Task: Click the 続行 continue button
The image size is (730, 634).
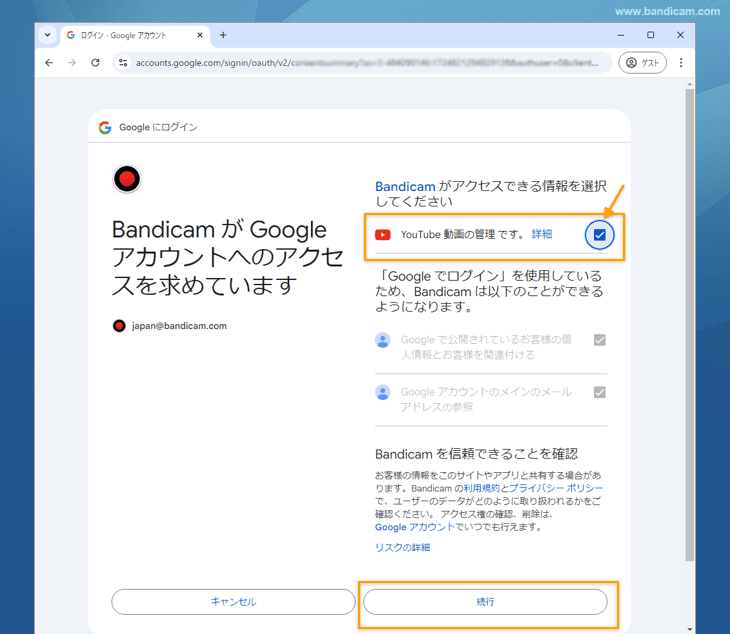Action: (x=485, y=602)
